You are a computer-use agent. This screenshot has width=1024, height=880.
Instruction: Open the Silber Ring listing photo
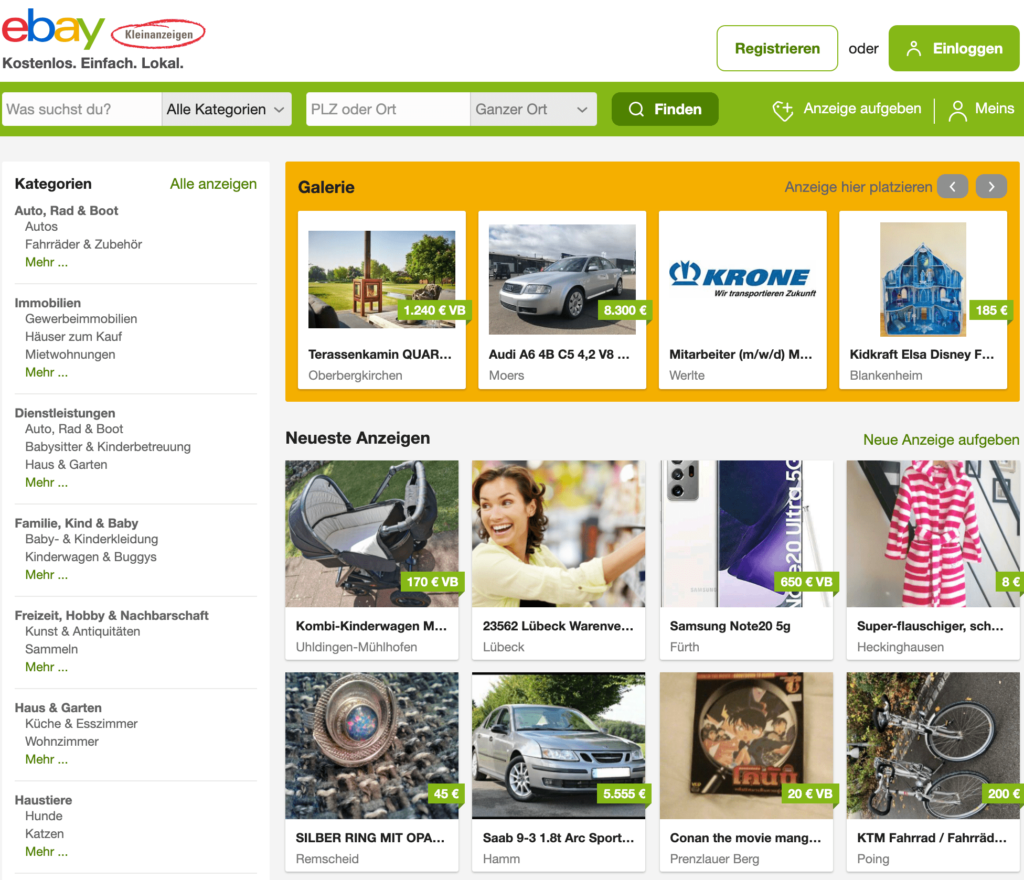[372, 746]
